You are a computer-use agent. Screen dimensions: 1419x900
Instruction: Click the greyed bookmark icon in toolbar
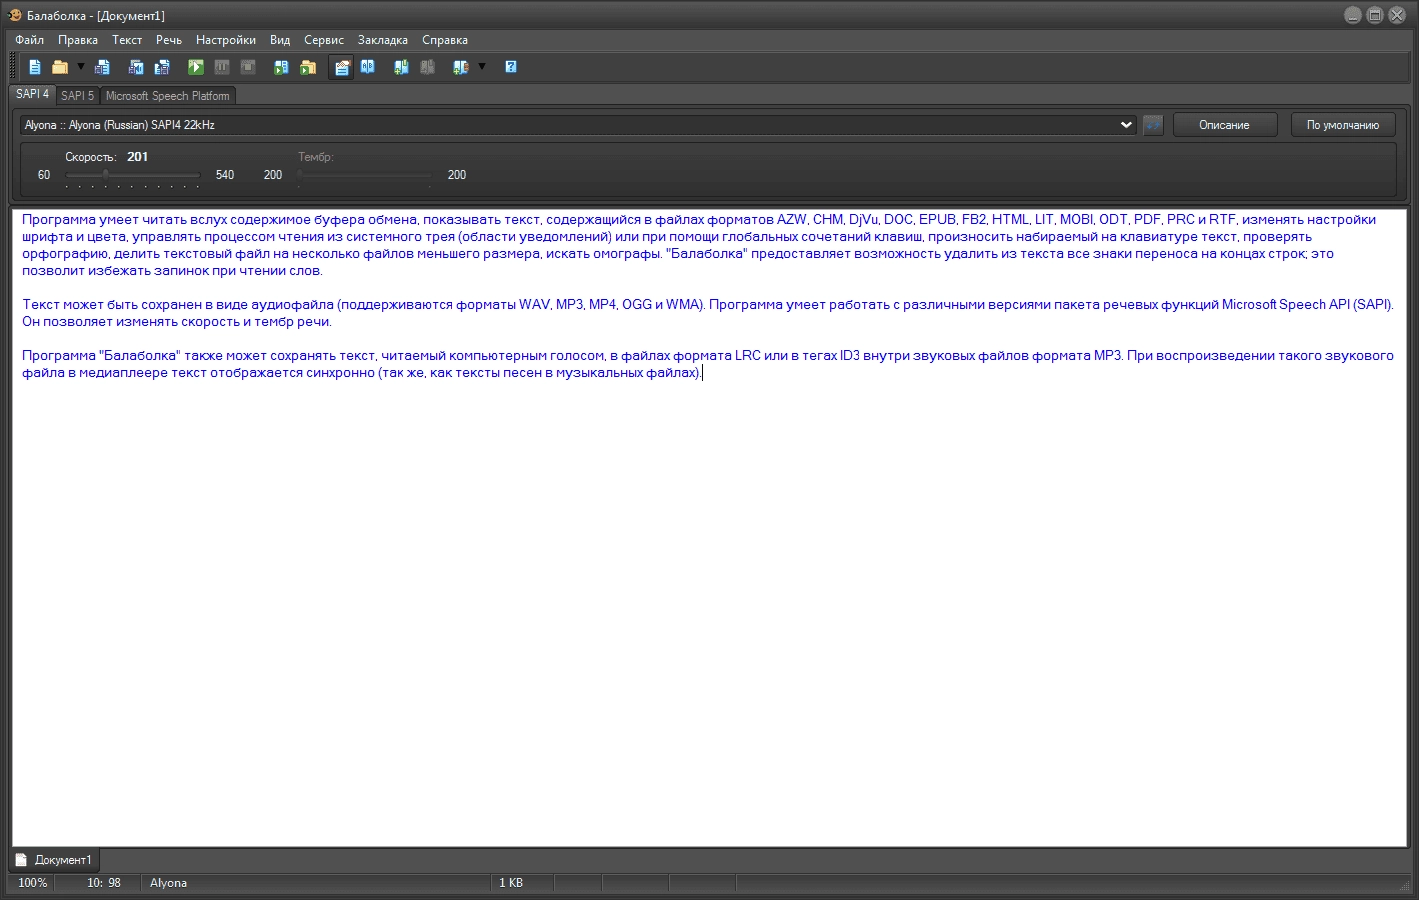click(427, 67)
